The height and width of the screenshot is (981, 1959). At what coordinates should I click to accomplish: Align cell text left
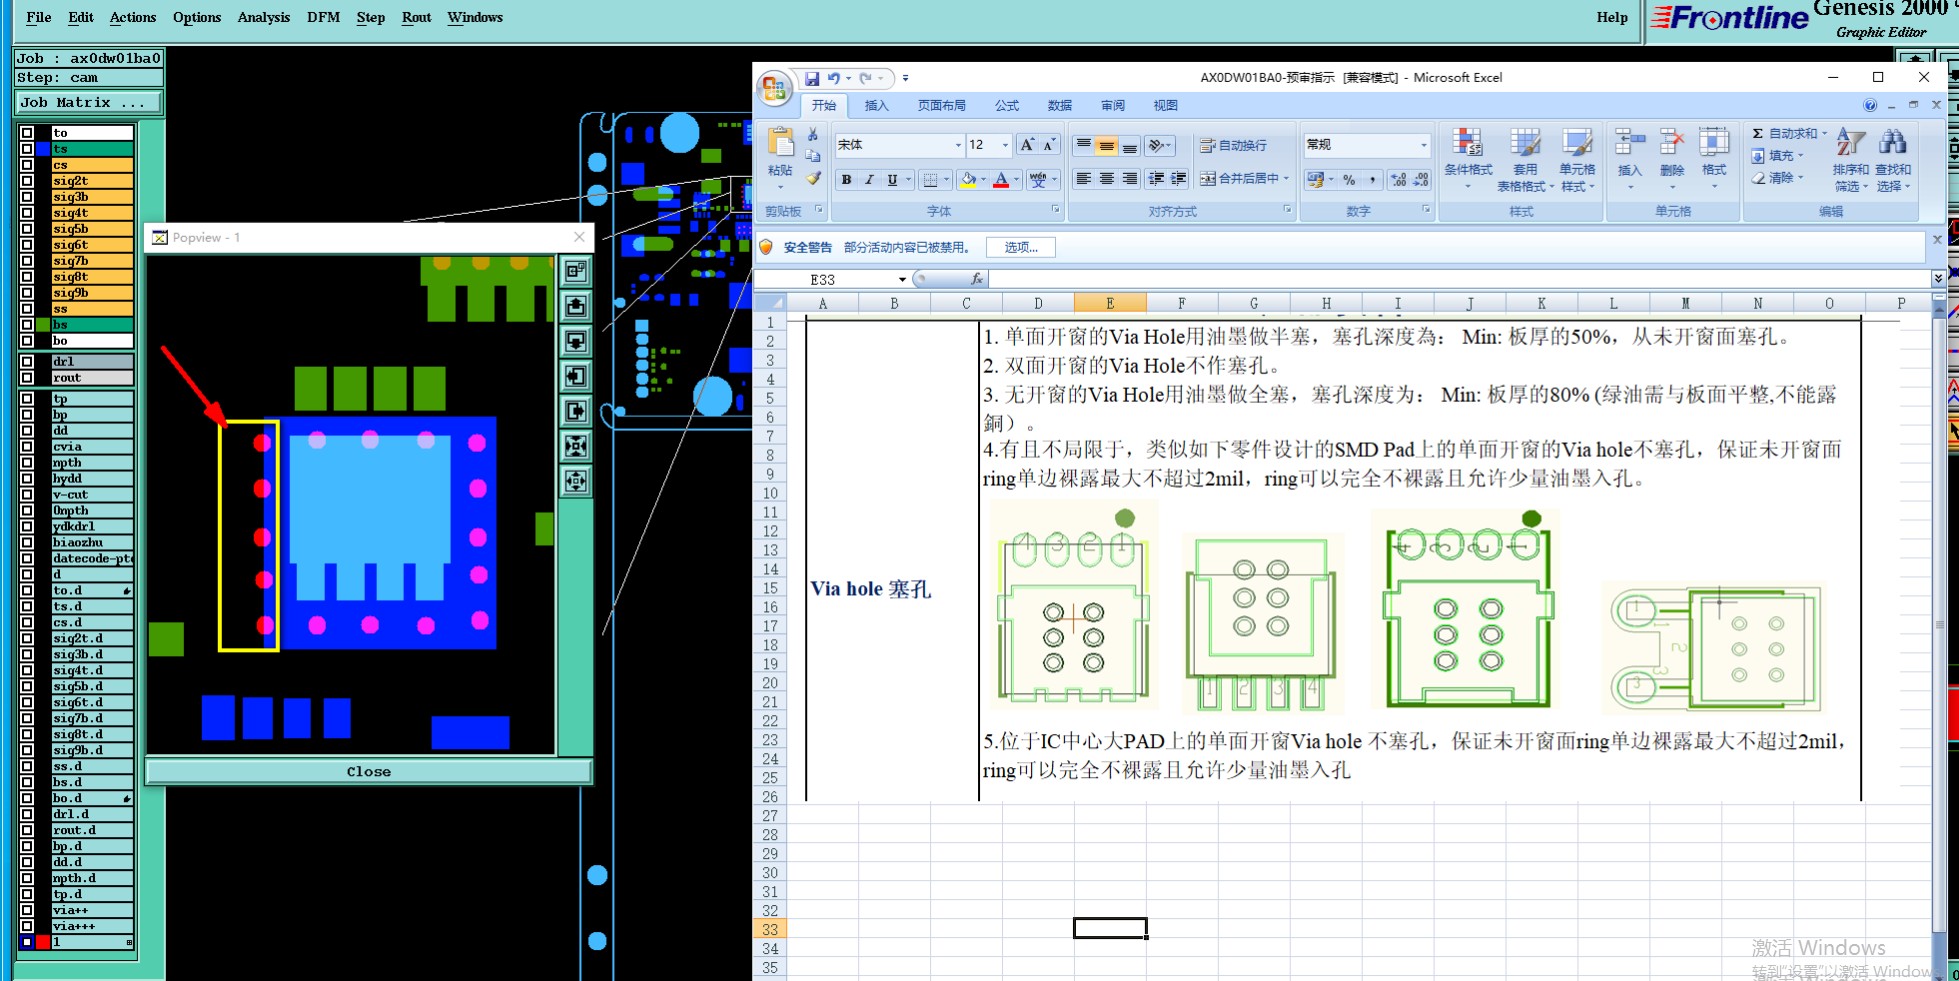coord(1084,179)
